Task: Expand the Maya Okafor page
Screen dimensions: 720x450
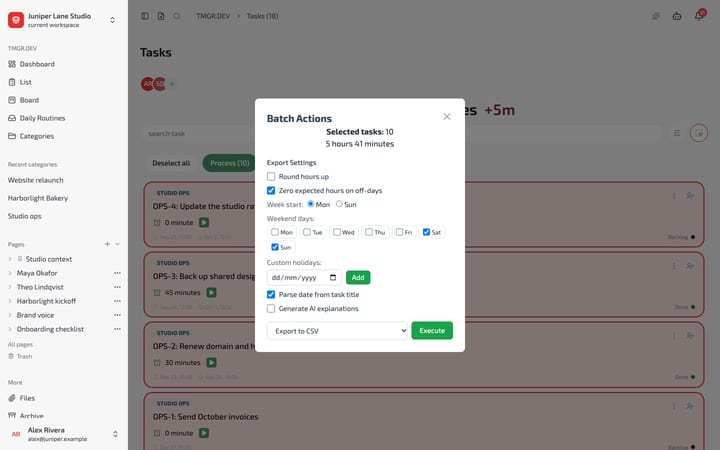Action: click(x=10, y=273)
